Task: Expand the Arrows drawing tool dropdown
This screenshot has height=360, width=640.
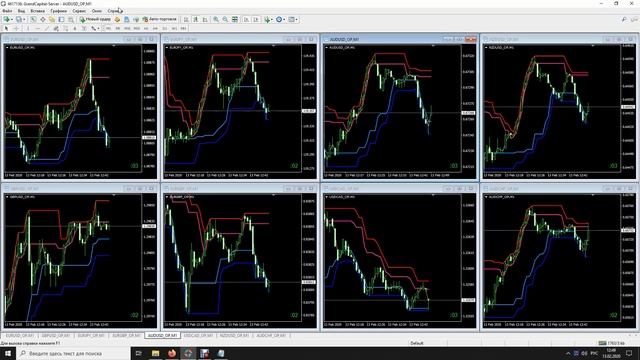Action: click(98, 28)
